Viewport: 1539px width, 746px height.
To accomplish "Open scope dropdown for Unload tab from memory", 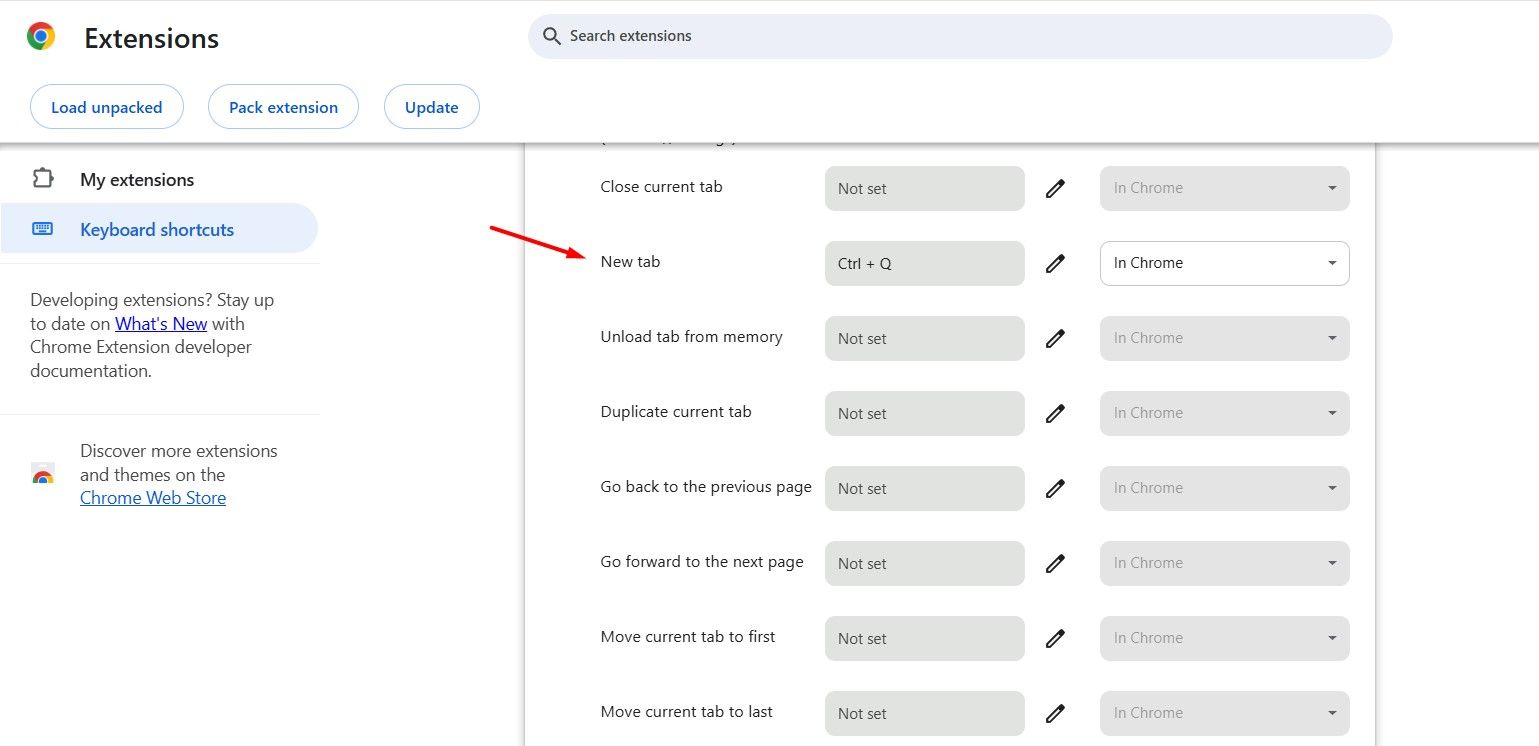I will tap(1224, 338).
